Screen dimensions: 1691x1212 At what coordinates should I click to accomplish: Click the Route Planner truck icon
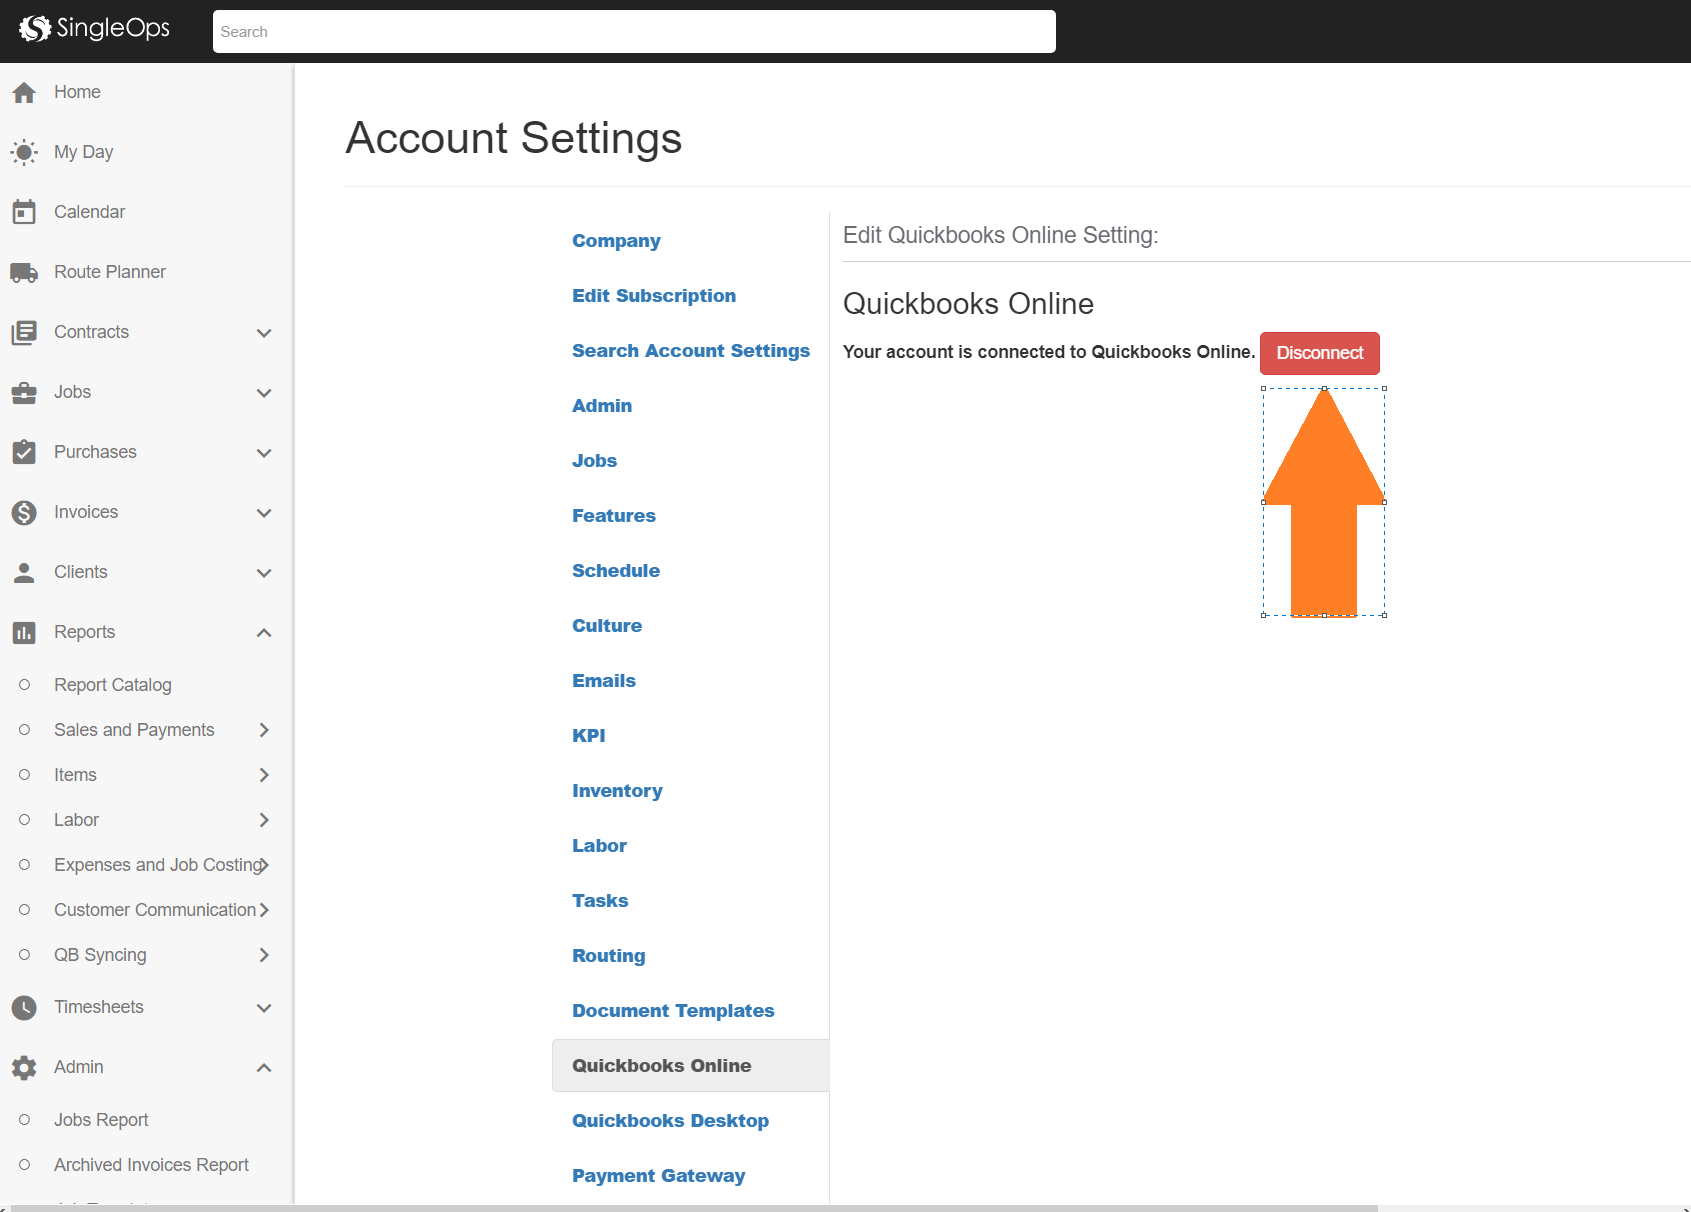pos(24,272)
